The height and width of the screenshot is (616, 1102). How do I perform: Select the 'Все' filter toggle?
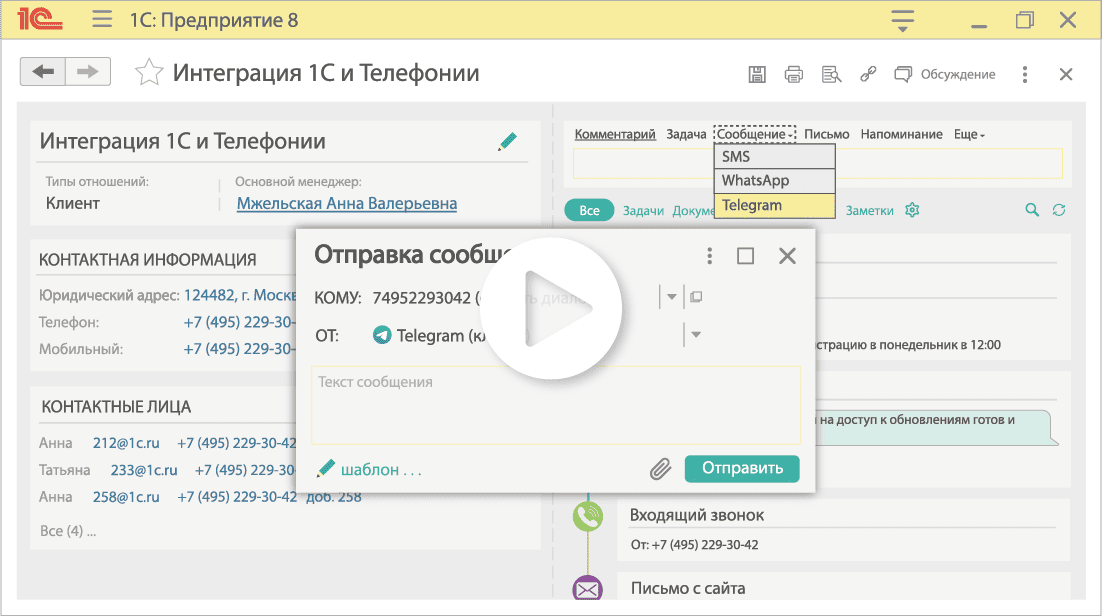pos(589,210)
